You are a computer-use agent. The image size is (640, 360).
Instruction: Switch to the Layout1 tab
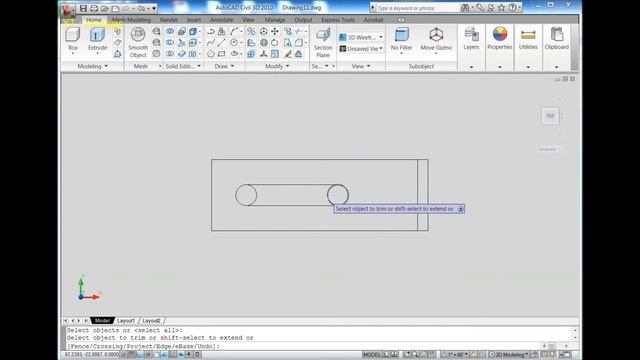(126, 321)
